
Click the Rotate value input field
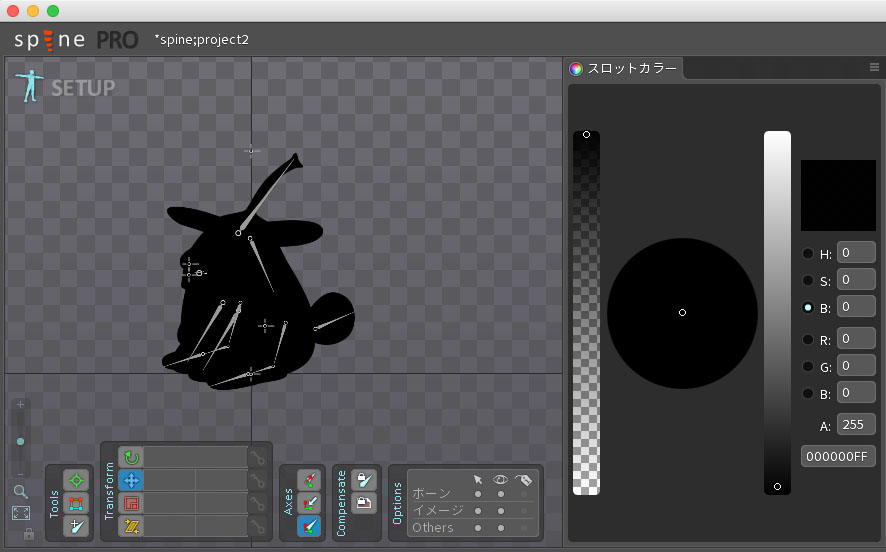(196, 457)
